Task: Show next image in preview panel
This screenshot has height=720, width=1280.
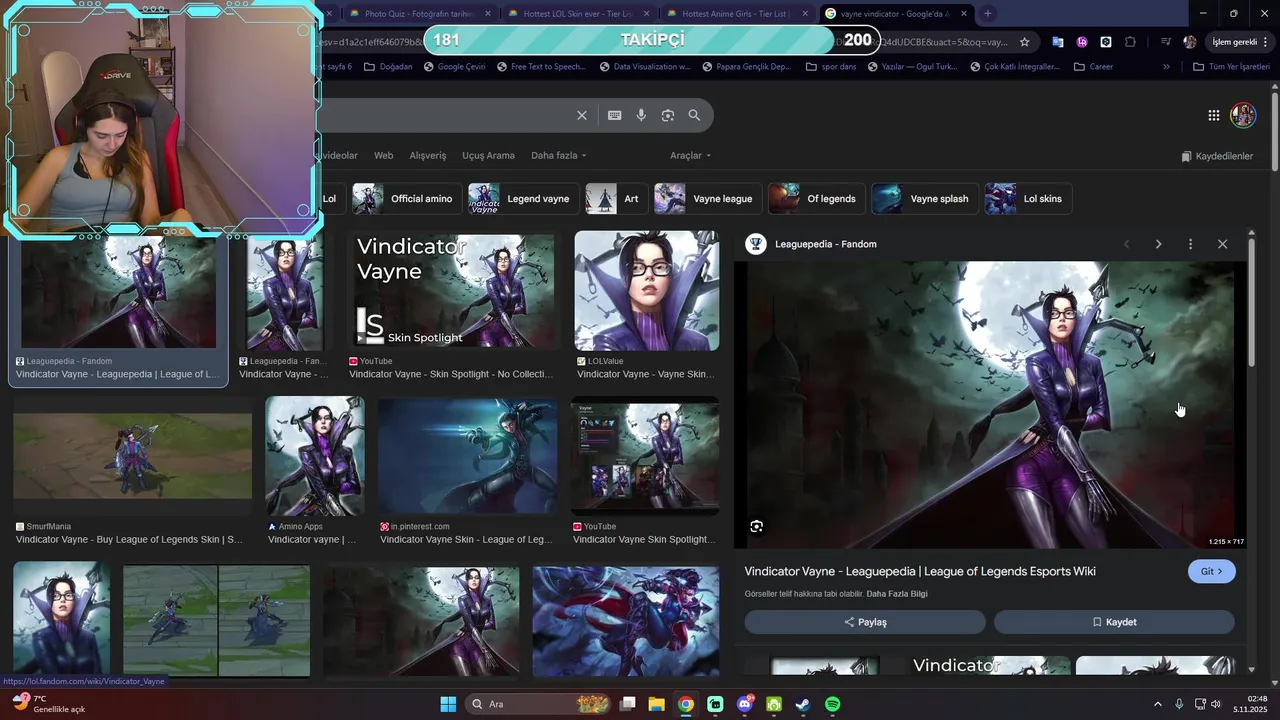Action: (x=1158, y=244)
